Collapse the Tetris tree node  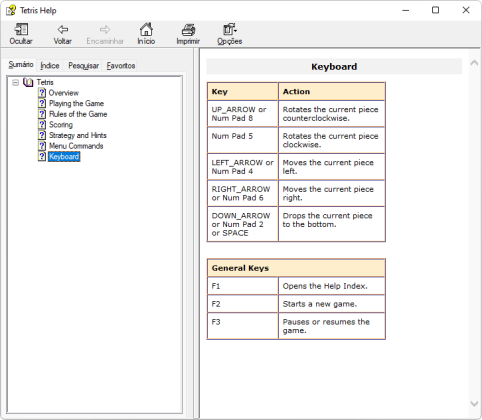pyautogui.click(x=15, y=82)
